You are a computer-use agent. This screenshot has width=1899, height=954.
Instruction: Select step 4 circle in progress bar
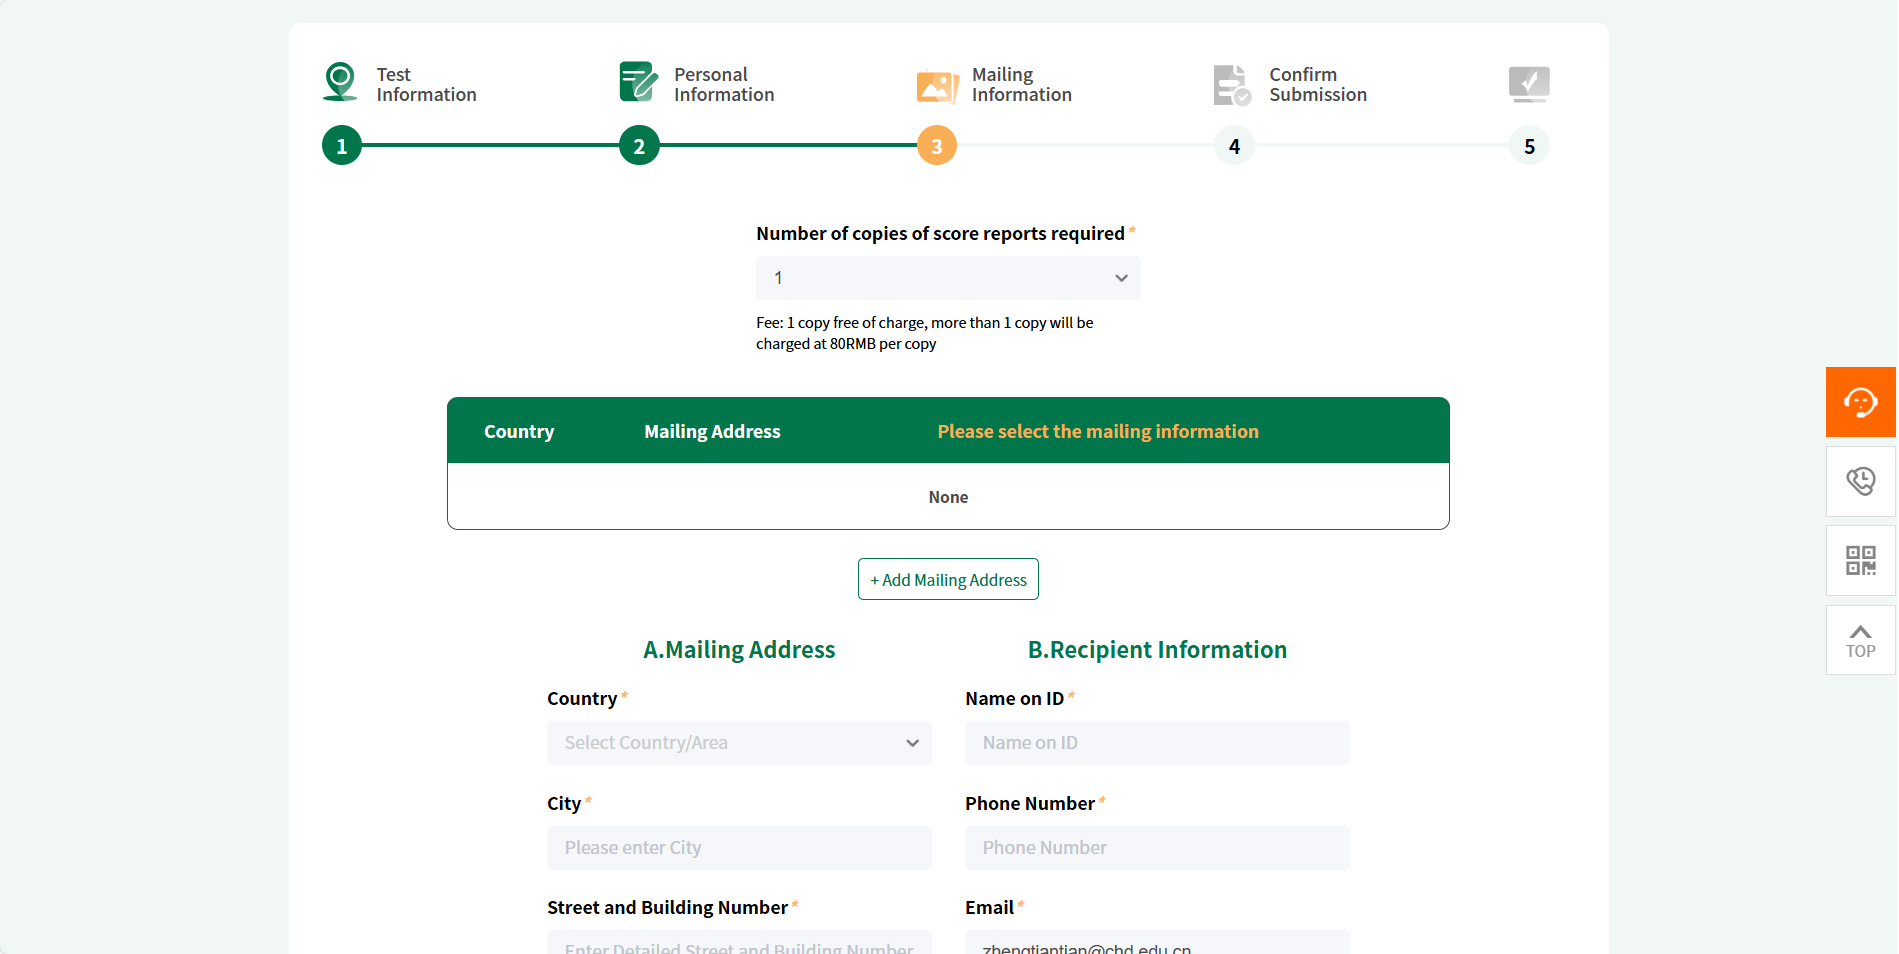pyautogui.click(x=1234, y=146)
